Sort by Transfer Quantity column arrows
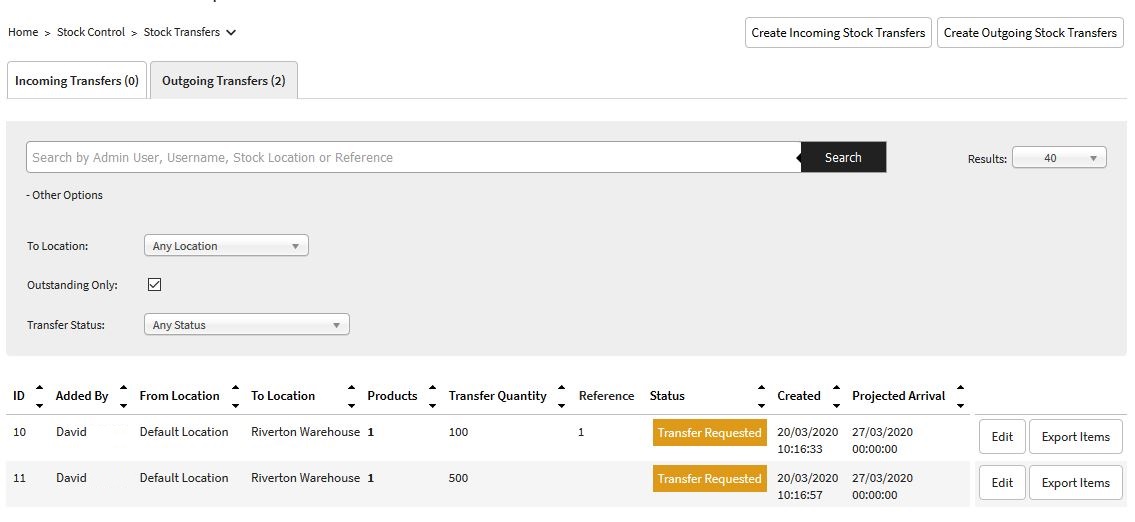Screen dimensions: 1135x522 (561, 396)
